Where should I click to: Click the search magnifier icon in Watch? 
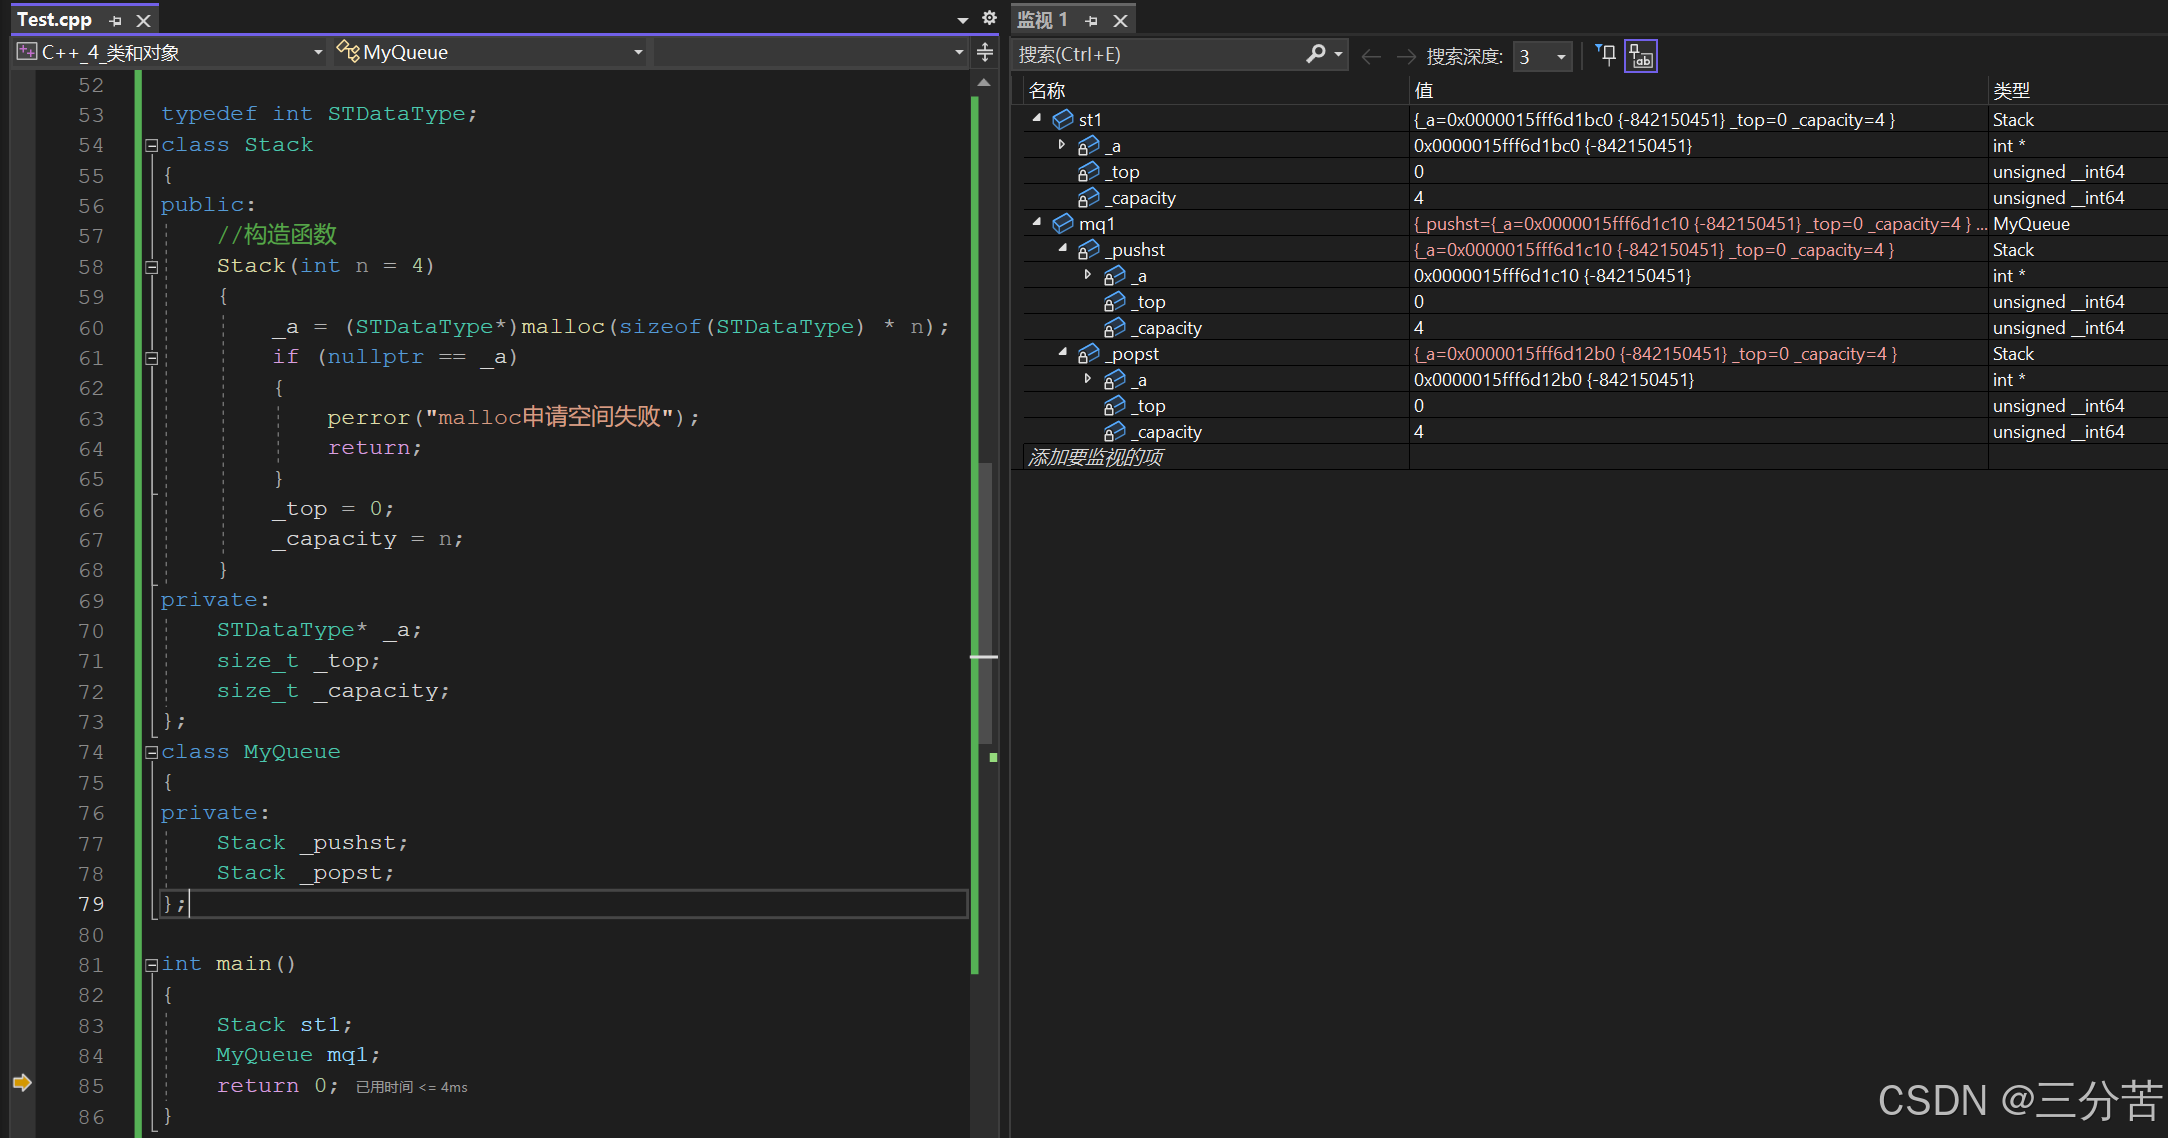coord(1316,54)
